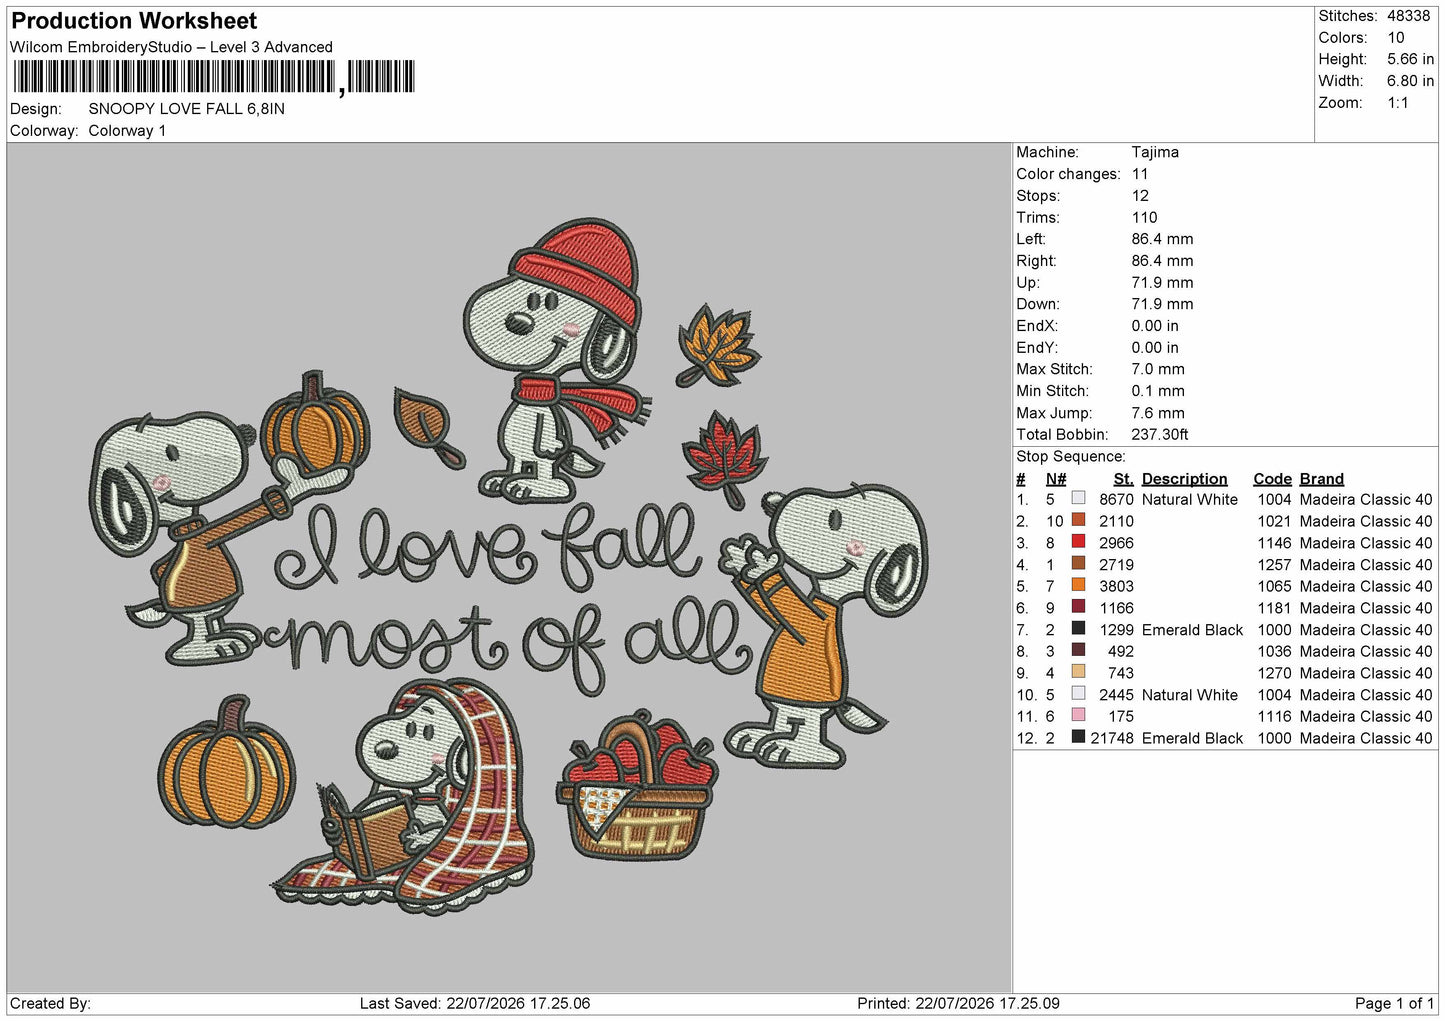Click the Brand column header
Screen dimensions: 1445x1021
click(x=1321, y=479)
